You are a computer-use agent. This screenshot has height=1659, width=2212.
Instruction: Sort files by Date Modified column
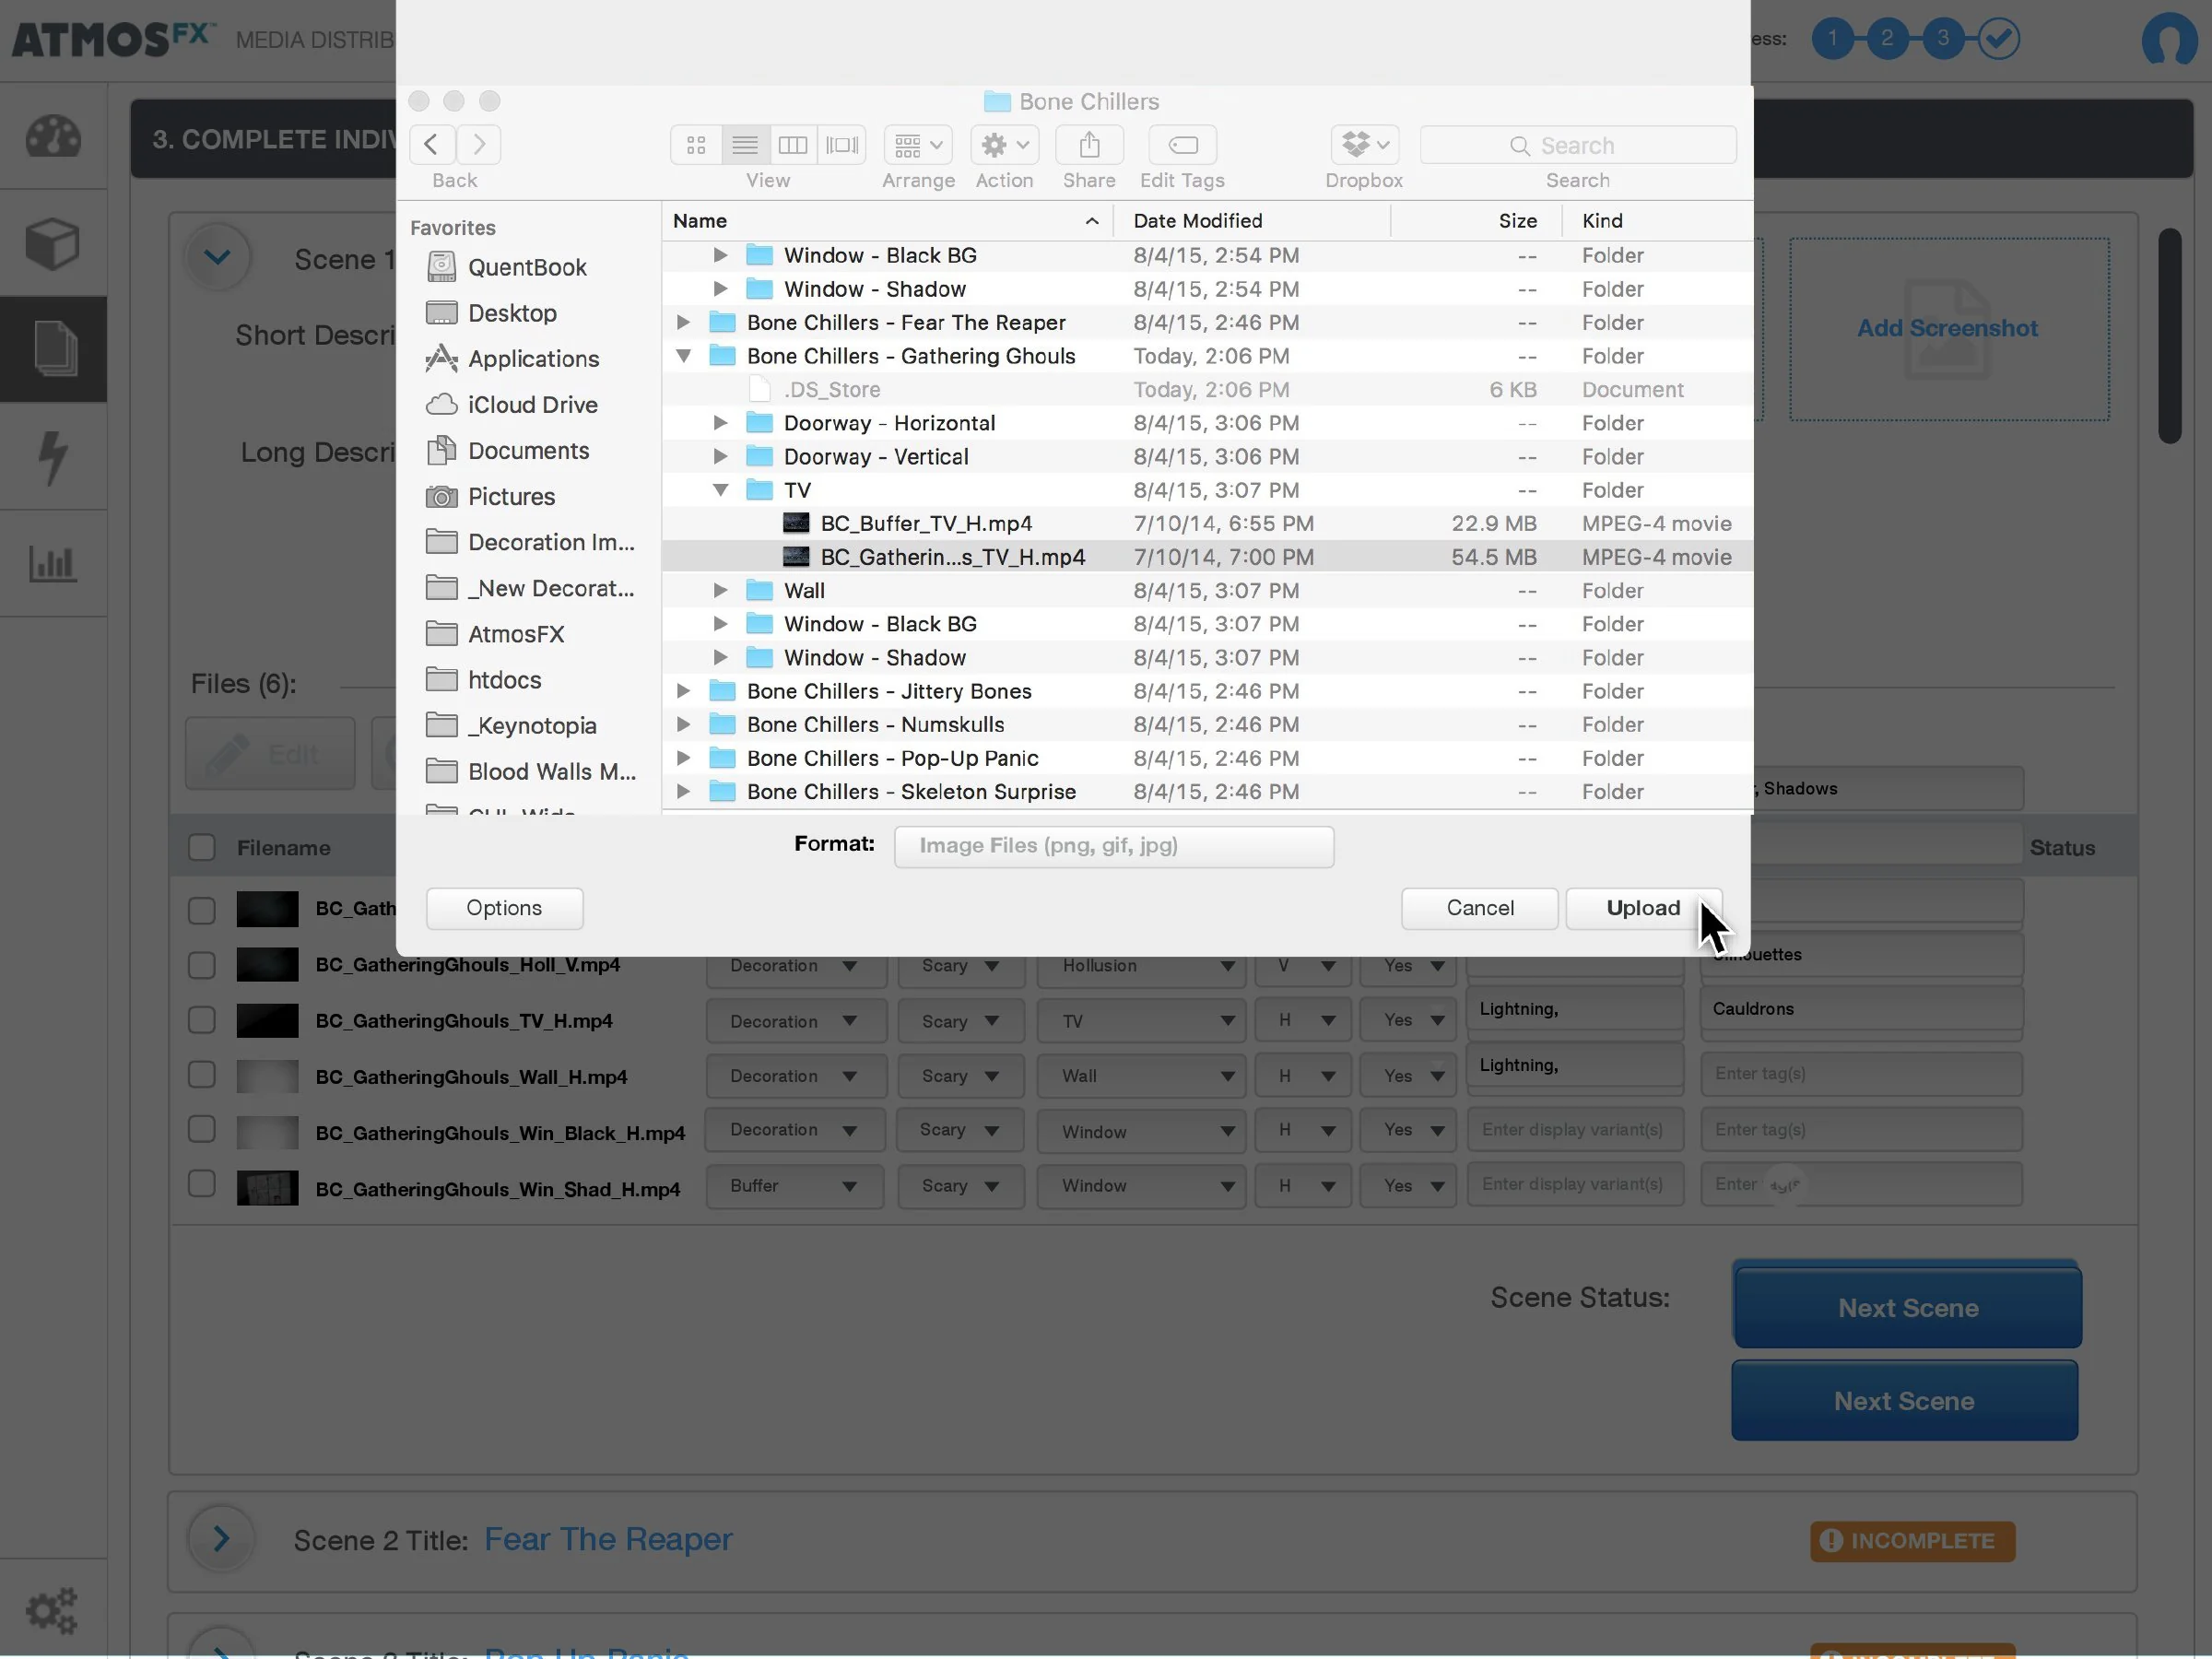1252,220
